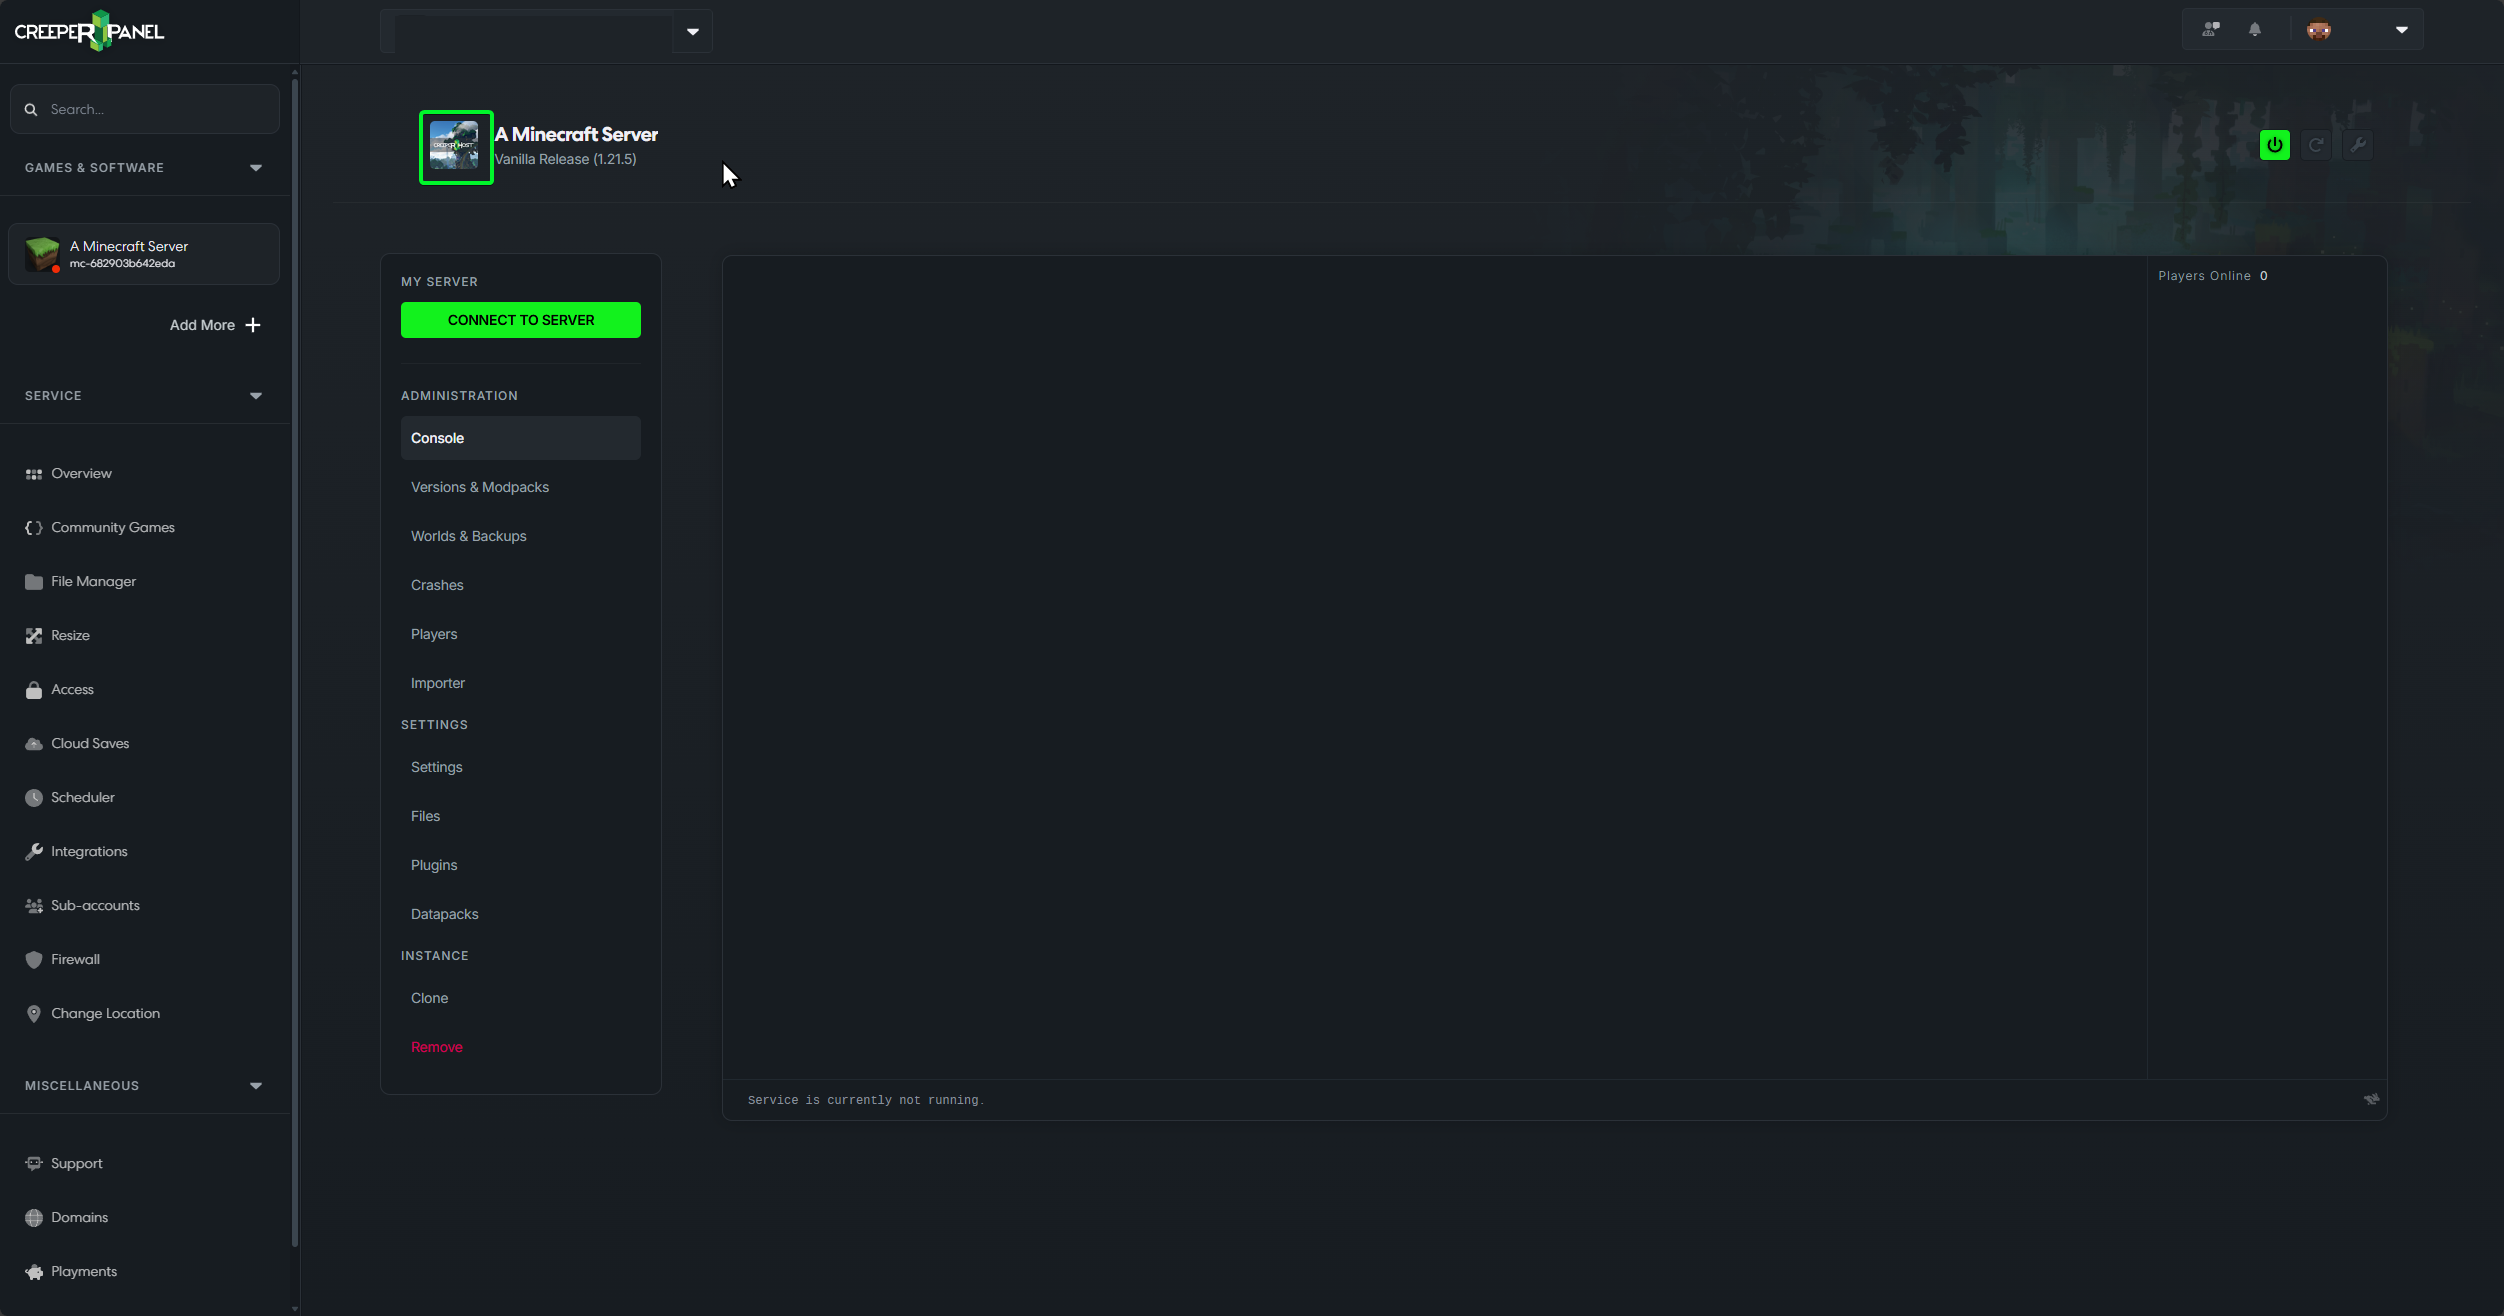Open server Settings in Settings section

[437, 767]
